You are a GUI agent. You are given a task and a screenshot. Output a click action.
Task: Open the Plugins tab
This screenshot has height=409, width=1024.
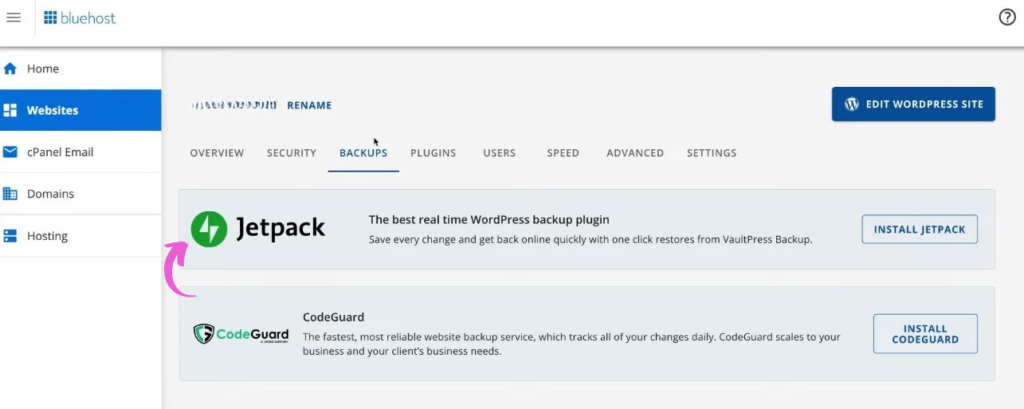(x=433, y=153)
